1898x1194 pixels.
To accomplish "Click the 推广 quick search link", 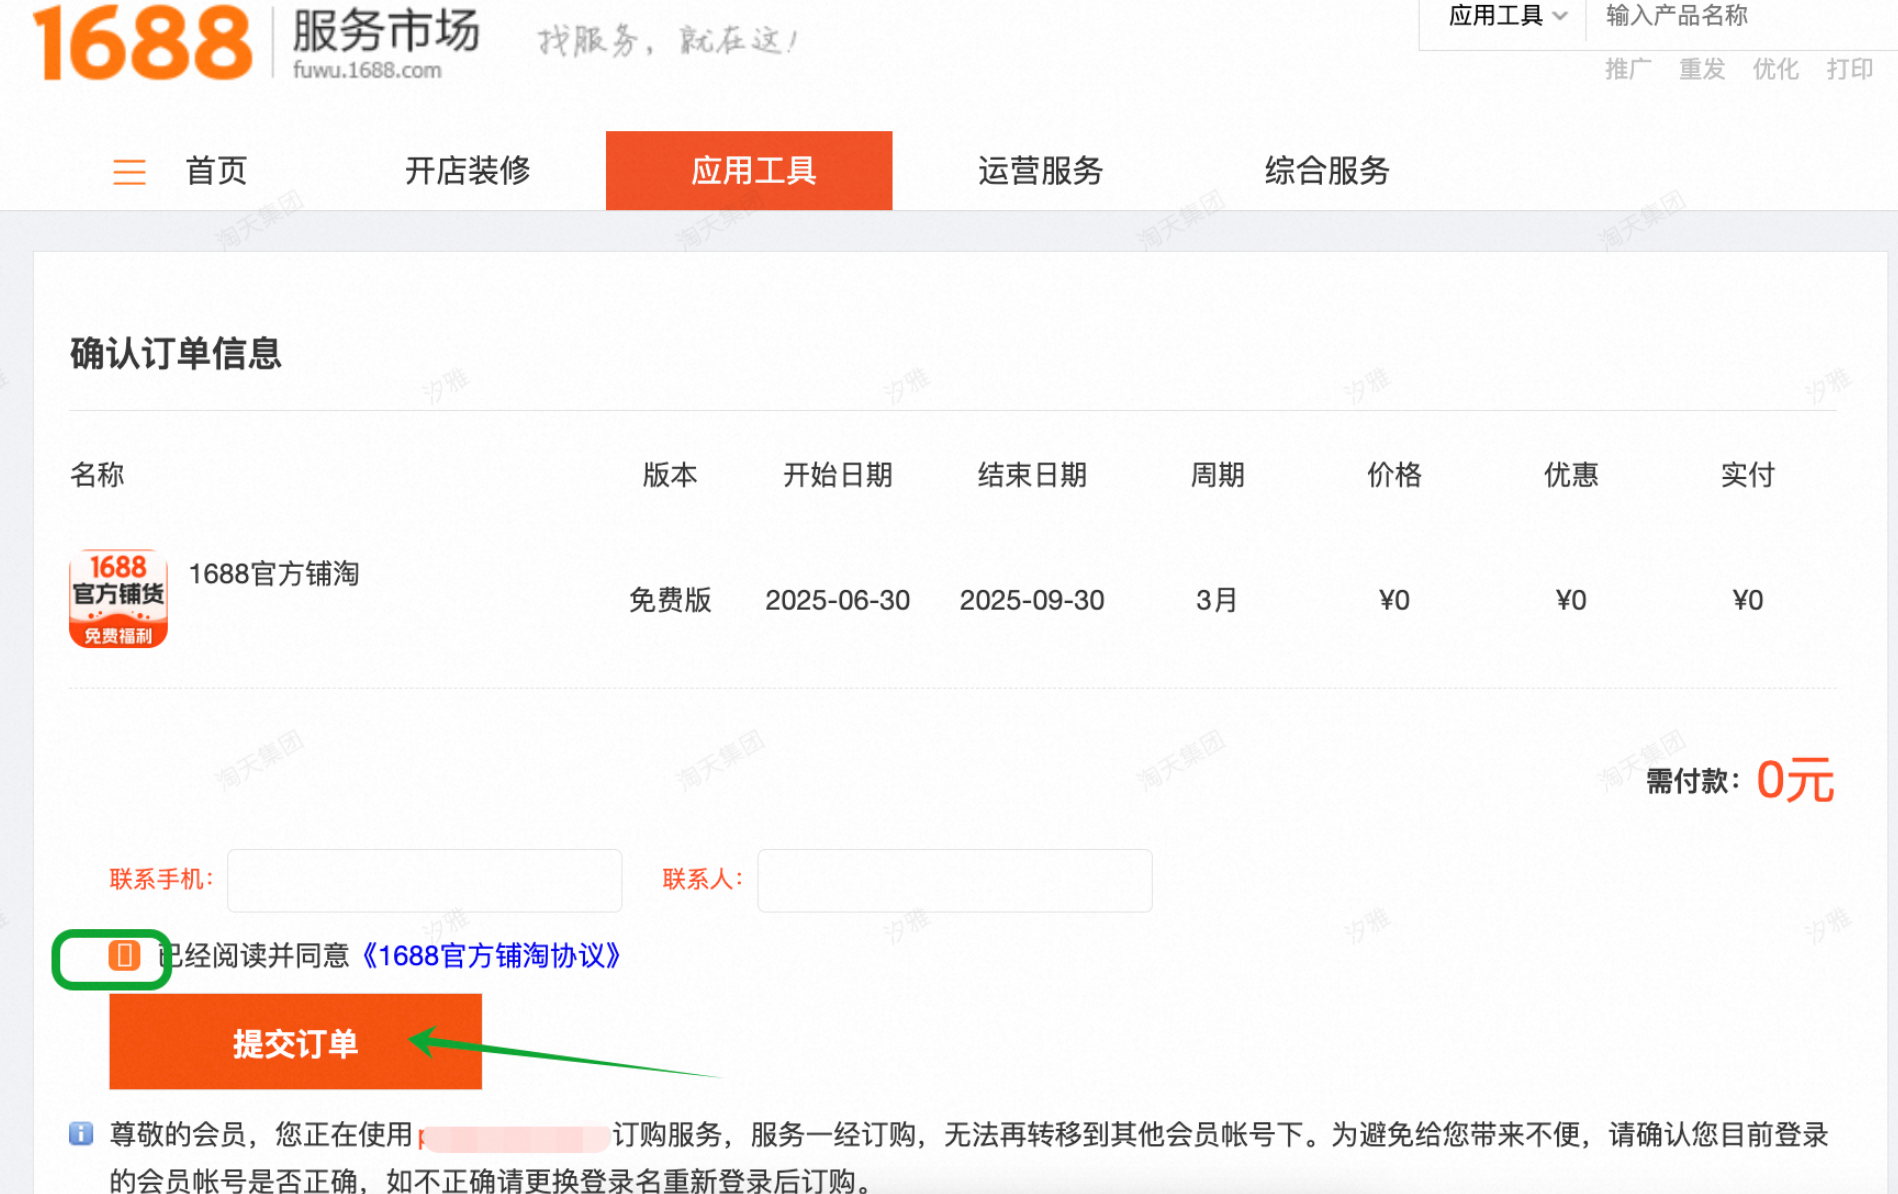I will click(1628, 69).
